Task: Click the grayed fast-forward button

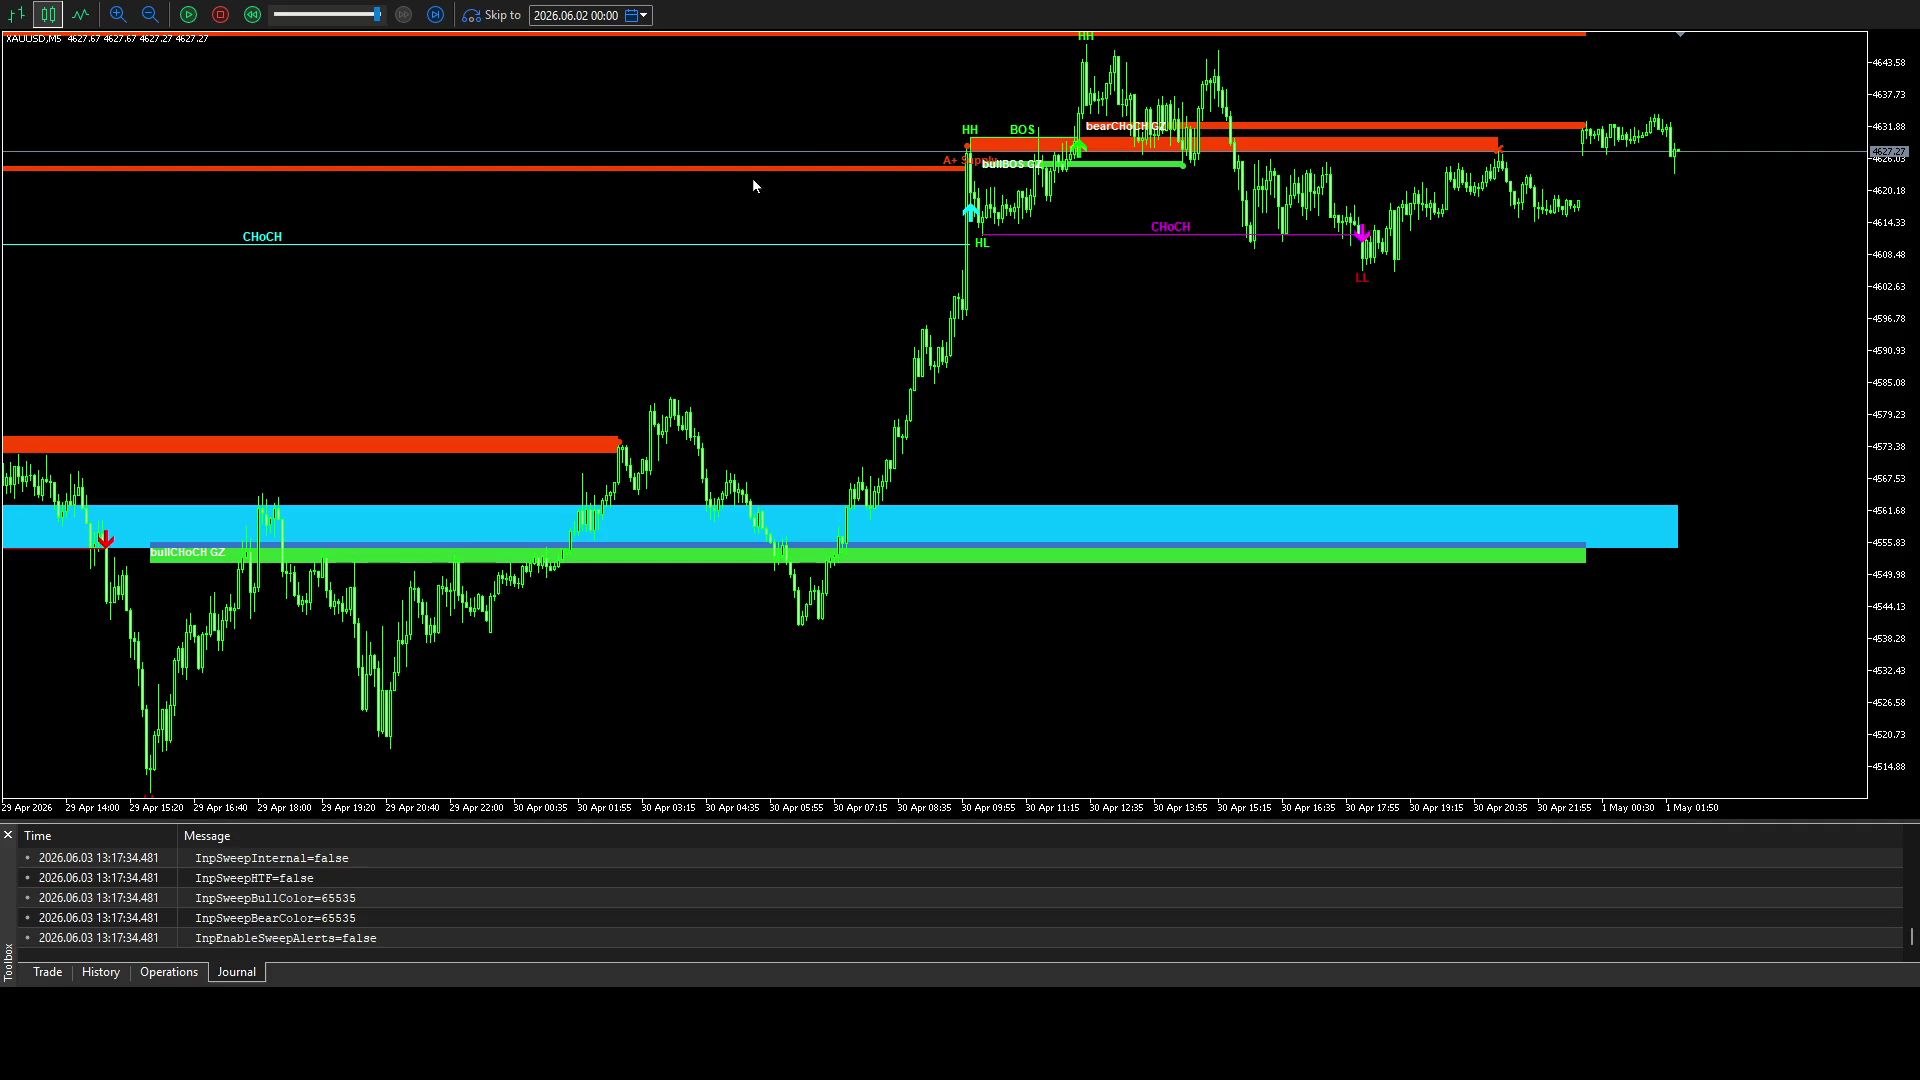Action: pyautogui.click(x=404, y=15)
